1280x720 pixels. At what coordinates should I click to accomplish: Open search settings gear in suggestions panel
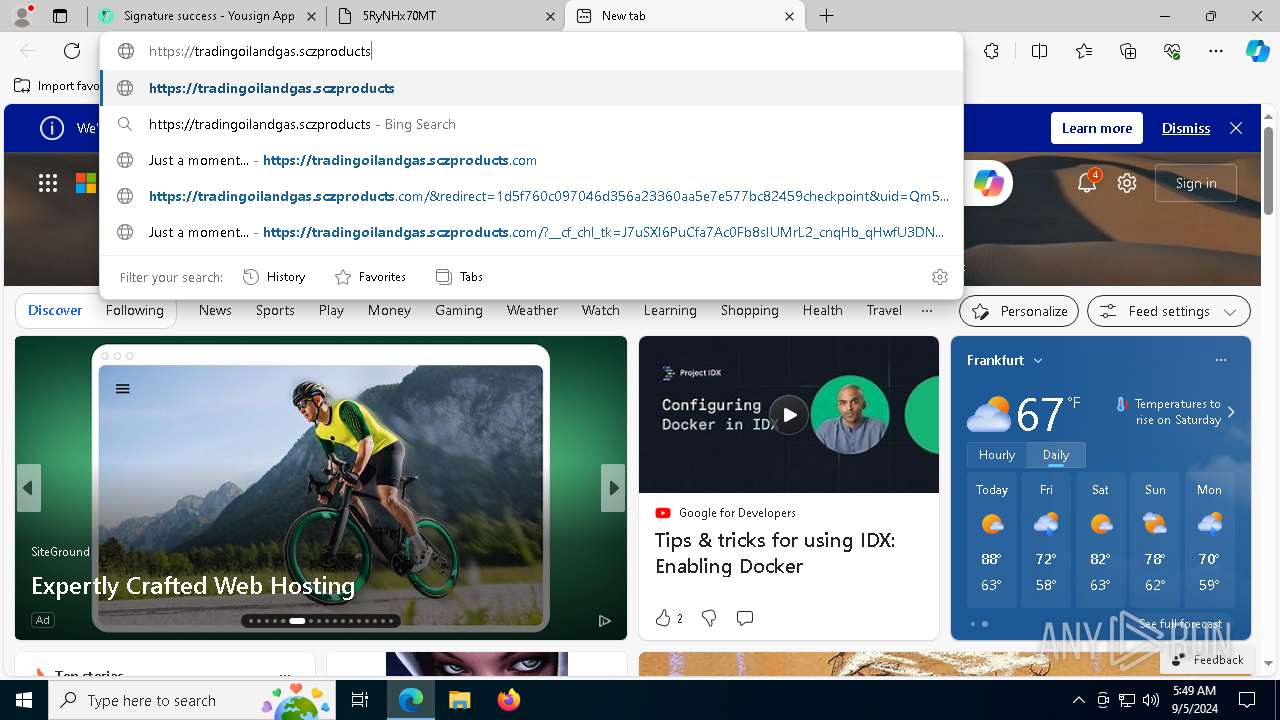tap(939, 277)
